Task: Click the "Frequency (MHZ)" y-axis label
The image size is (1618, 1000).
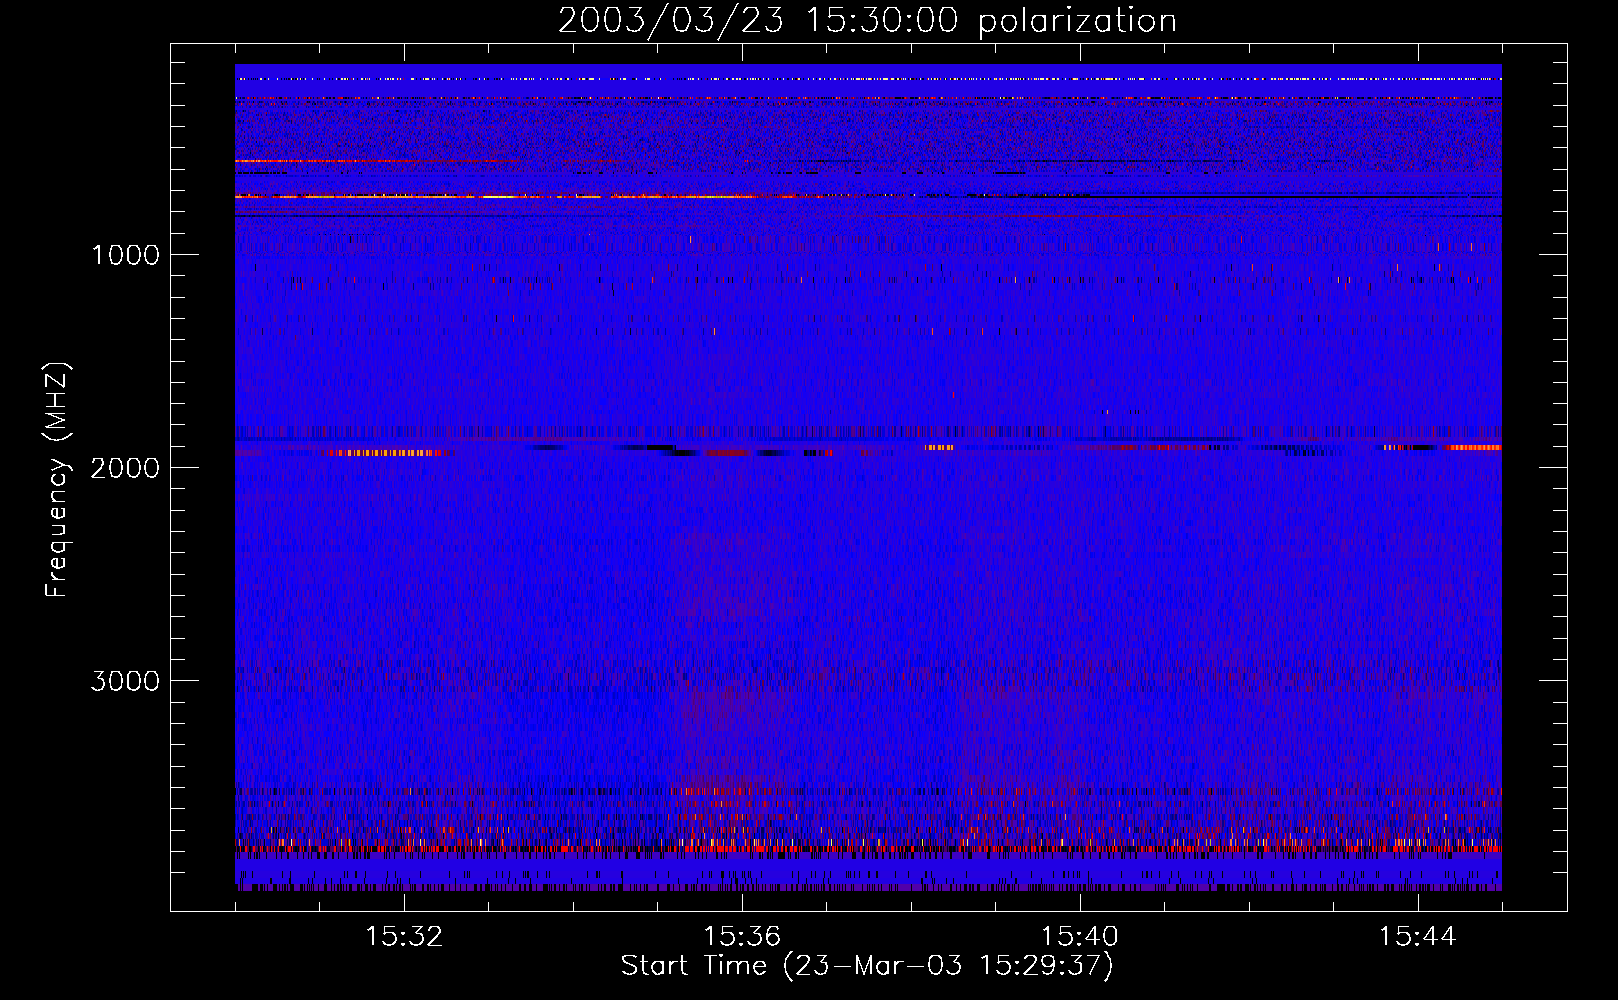Action: [x=57, y=479]
